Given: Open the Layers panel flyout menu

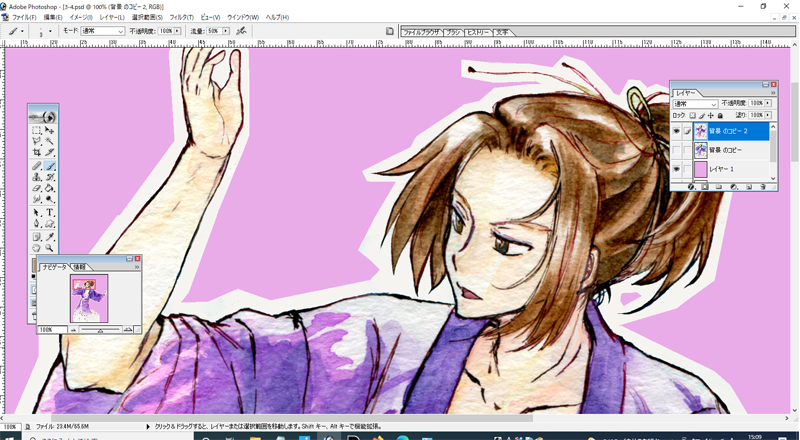Looking at the screenshot, I should [772, 93].
